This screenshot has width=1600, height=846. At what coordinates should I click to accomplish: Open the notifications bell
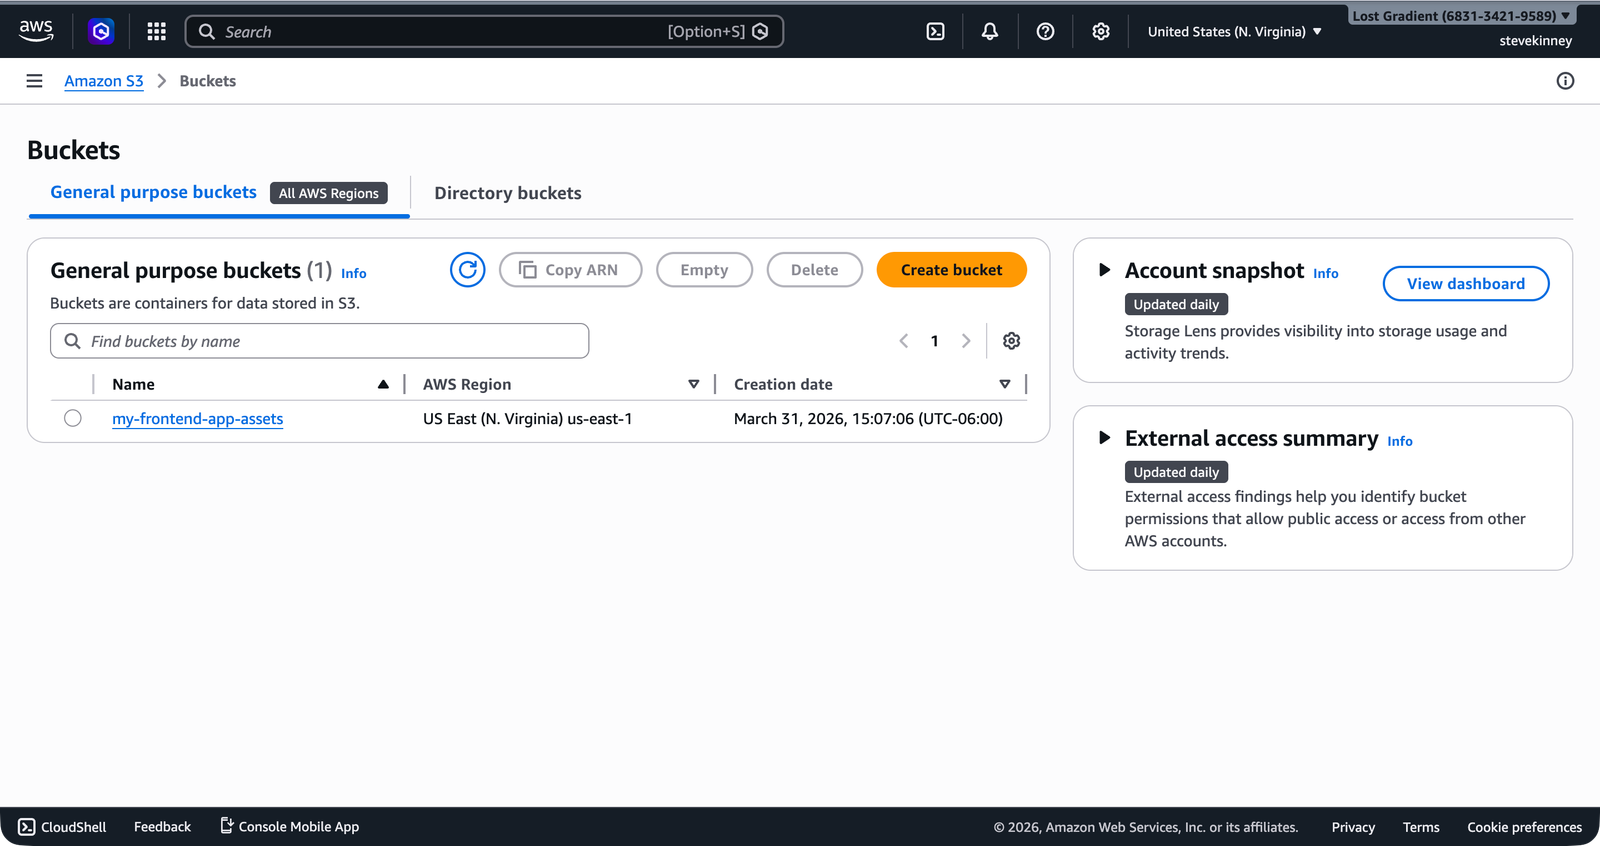(989, 32)
